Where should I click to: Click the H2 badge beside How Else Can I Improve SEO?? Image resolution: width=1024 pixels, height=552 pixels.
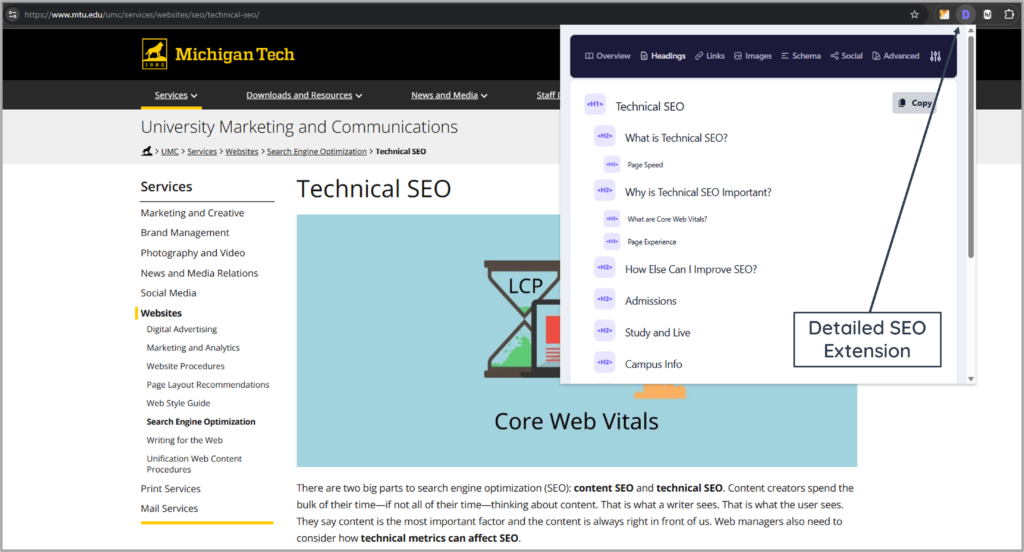605,268
